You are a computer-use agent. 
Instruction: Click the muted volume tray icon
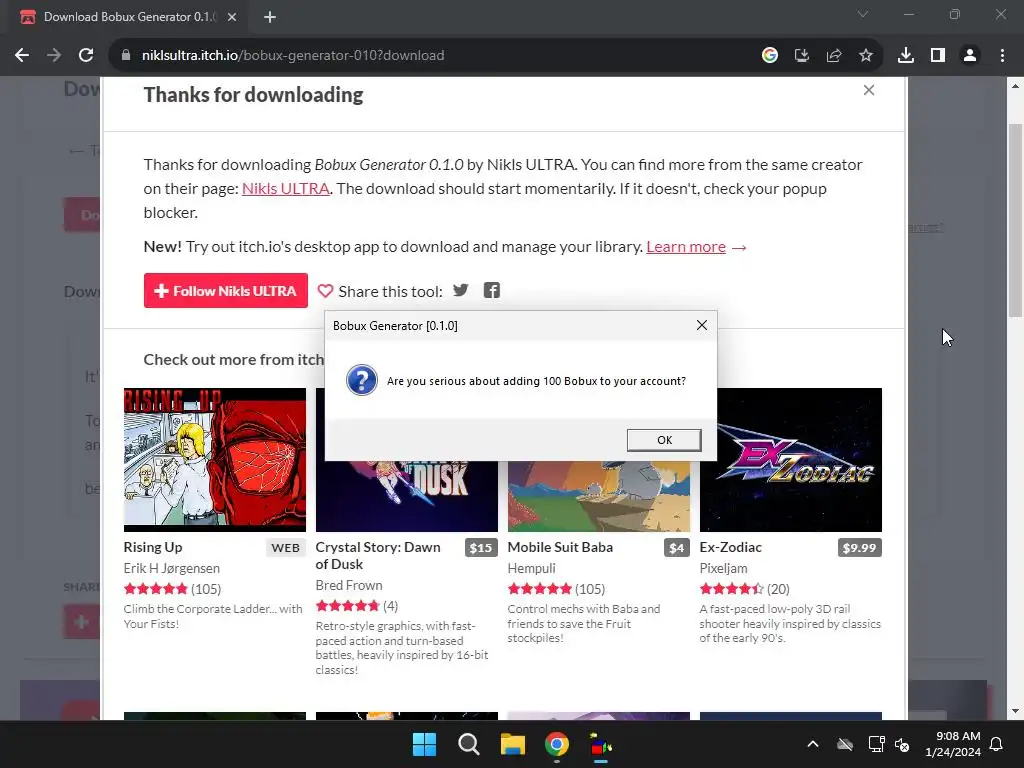point(903,744)
